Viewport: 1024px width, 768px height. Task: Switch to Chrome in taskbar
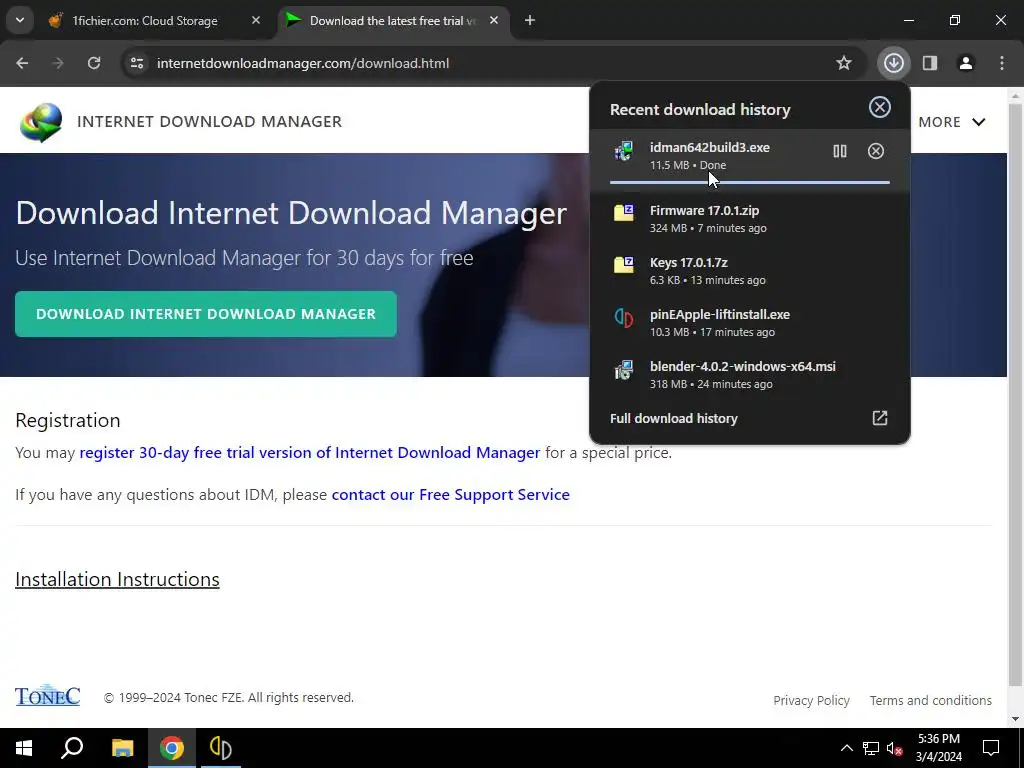click(x=172, y=748)
